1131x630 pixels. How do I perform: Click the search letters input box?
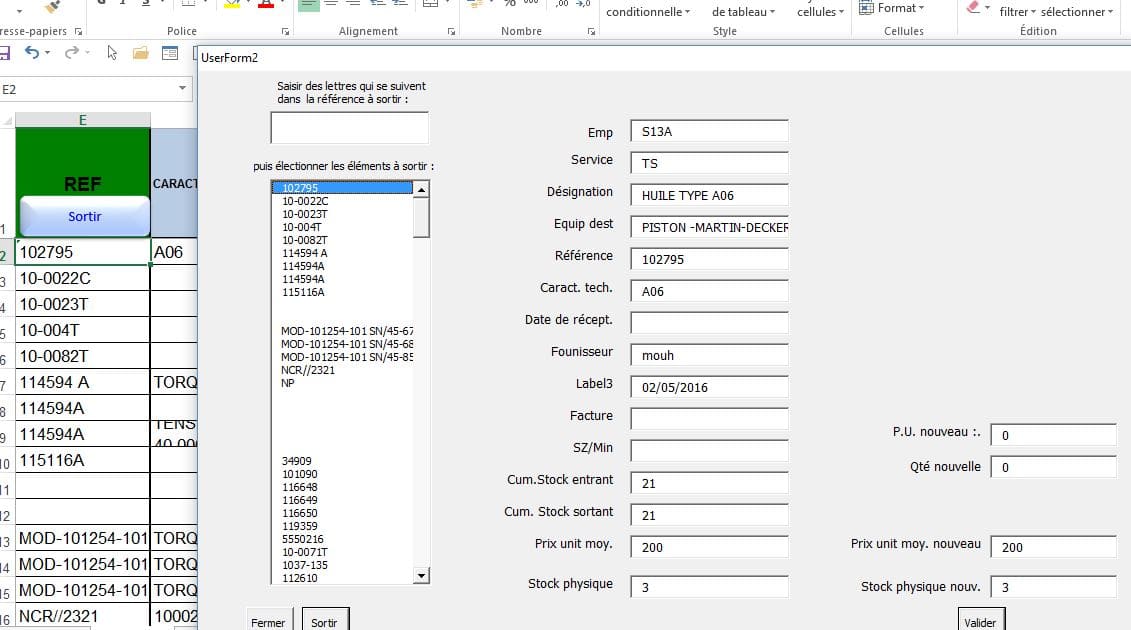pyautogui.click(x=349, y=128)
